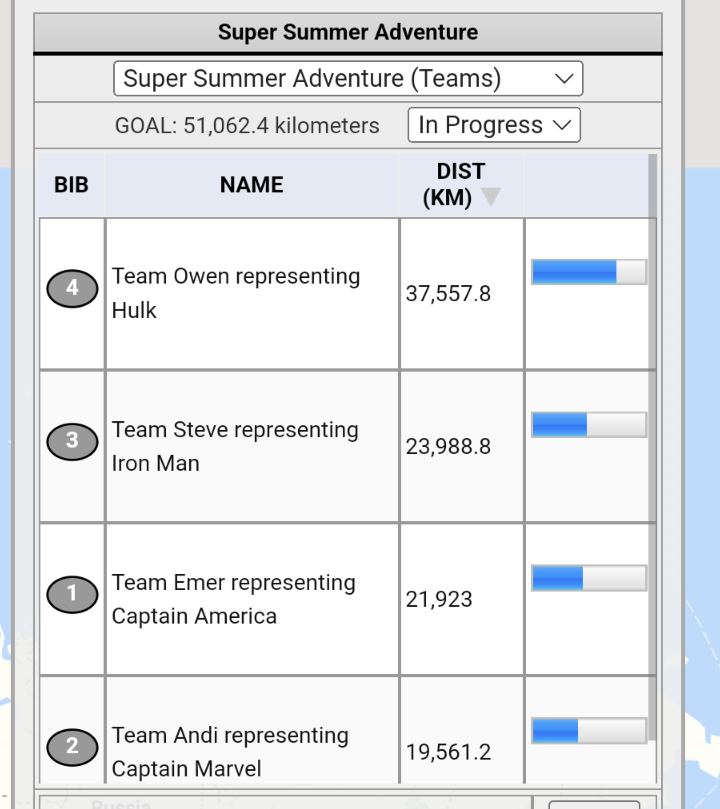720x809 pixels.
Task: Click Team Andi's progress bar
Action: pos(589,730)
